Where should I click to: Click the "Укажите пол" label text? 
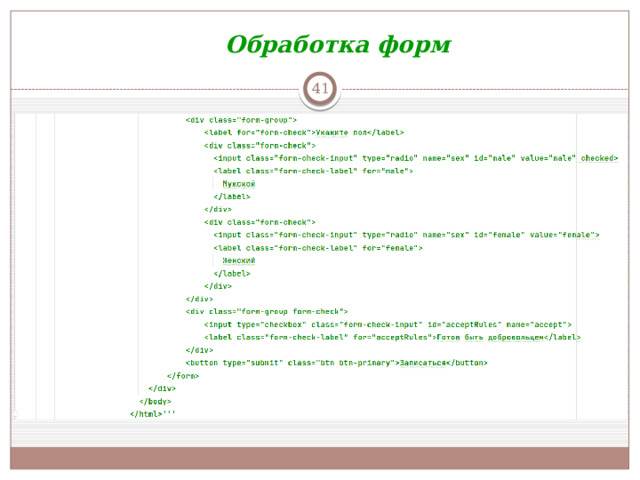(x=341, y=133)
